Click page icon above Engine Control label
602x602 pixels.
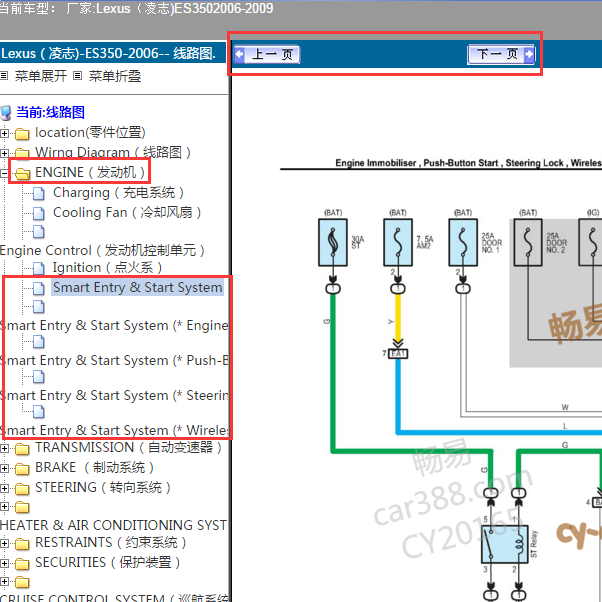click(x=38, y=232)
